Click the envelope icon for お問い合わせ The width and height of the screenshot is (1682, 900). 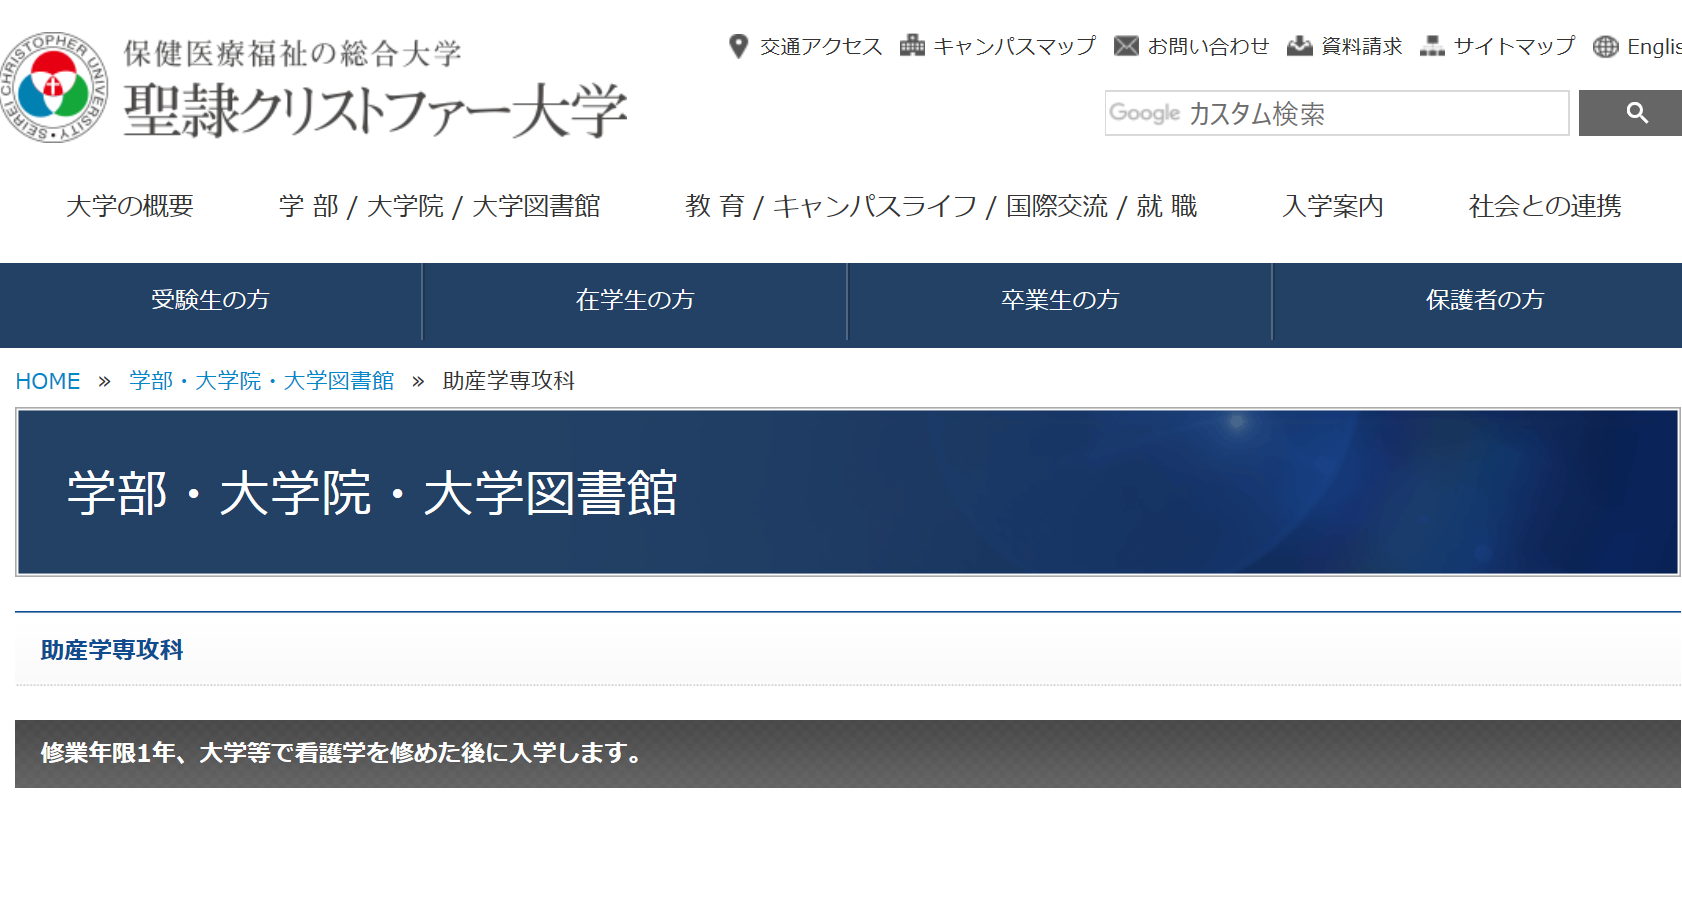[x=1125, y=46]
